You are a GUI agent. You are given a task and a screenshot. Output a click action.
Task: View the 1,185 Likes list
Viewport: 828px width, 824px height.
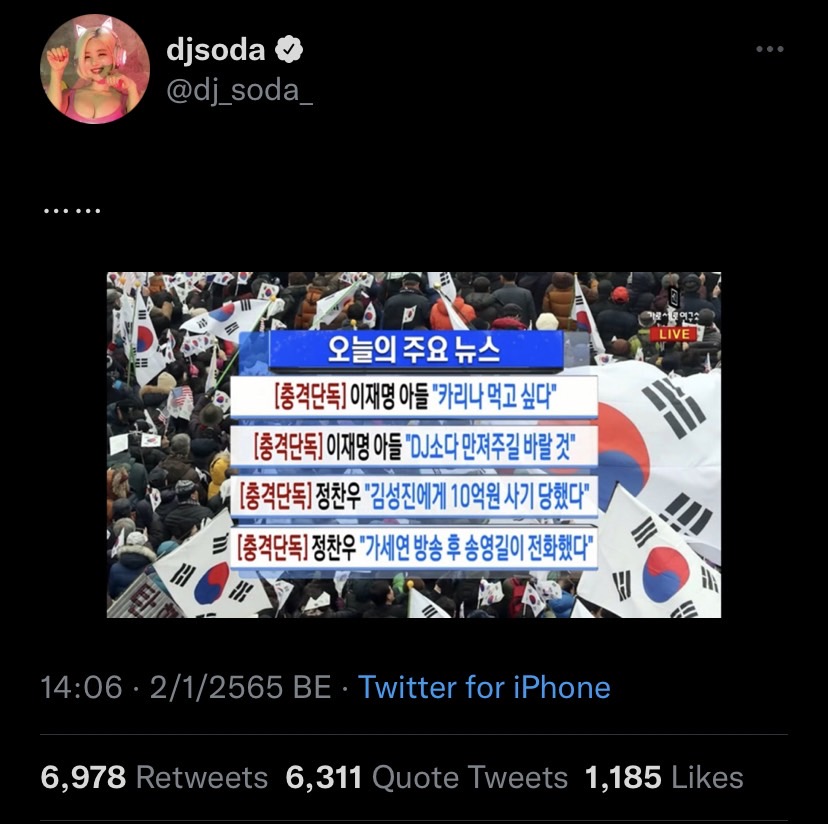click(x=664, y=778)
